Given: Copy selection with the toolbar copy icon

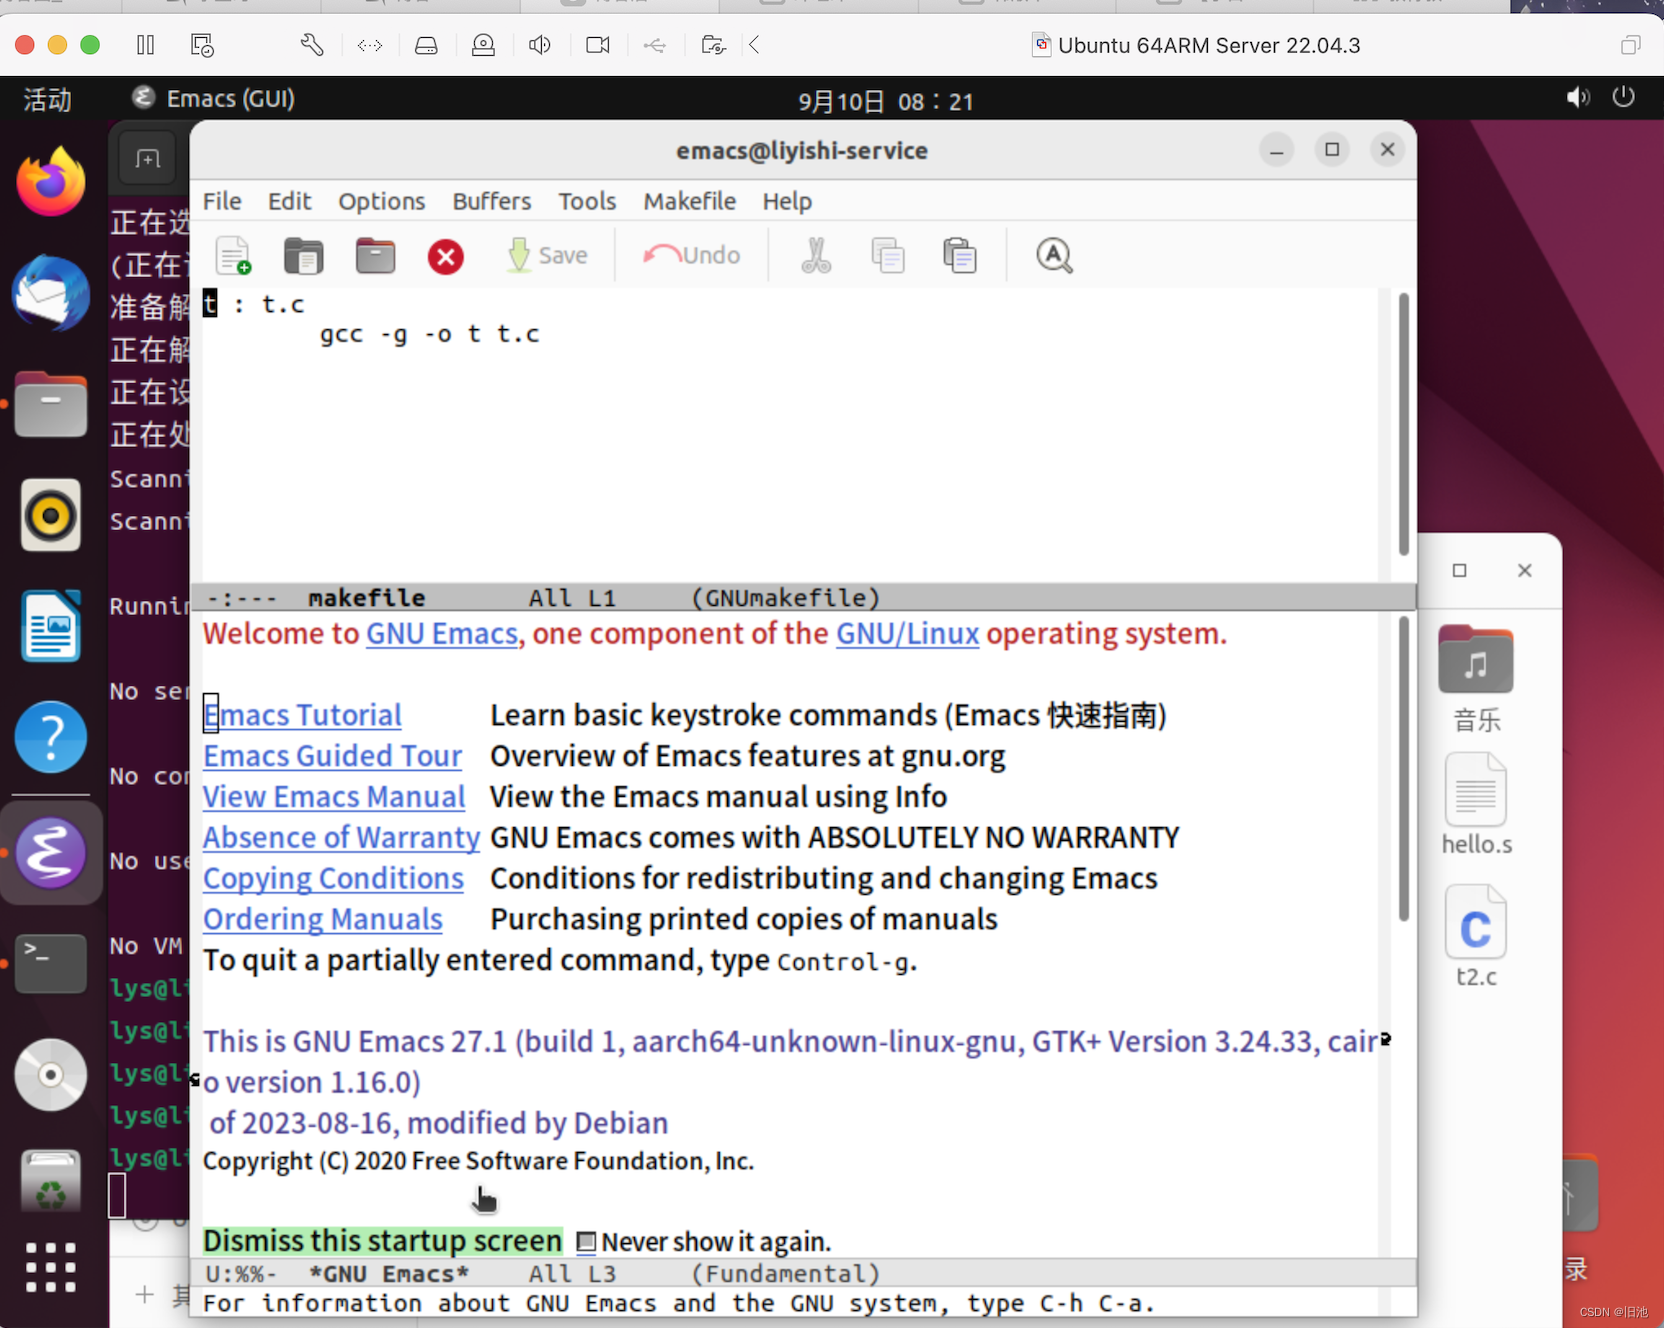Looking at the screenshot, I should point(888,256).
